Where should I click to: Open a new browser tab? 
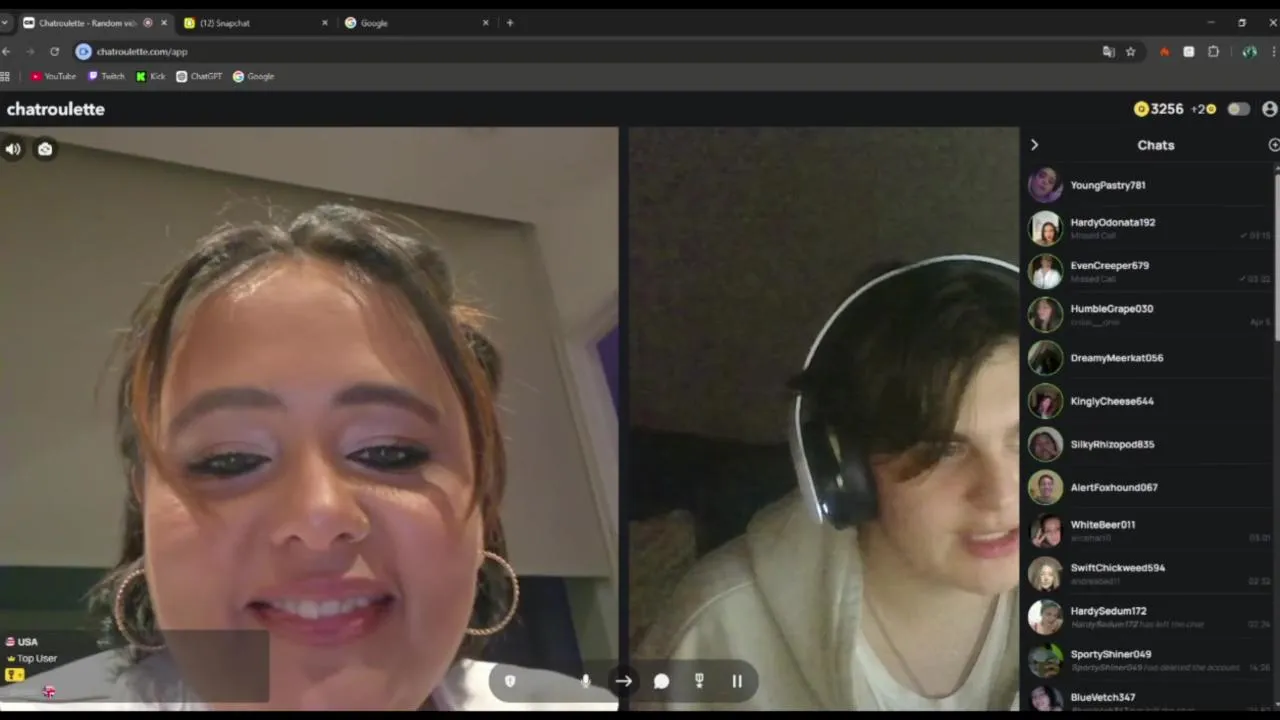click(x=510, y=23)
